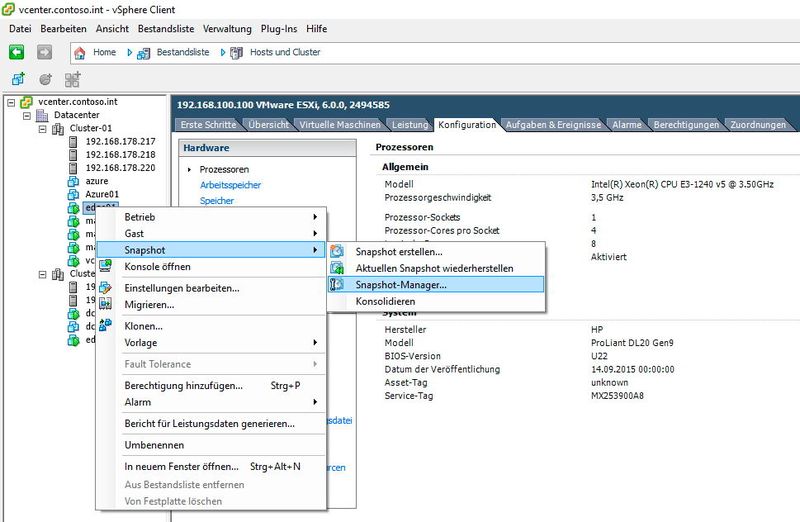
Task: Click the Konsole öffnen monitor icon
Action: pos(105,266)
